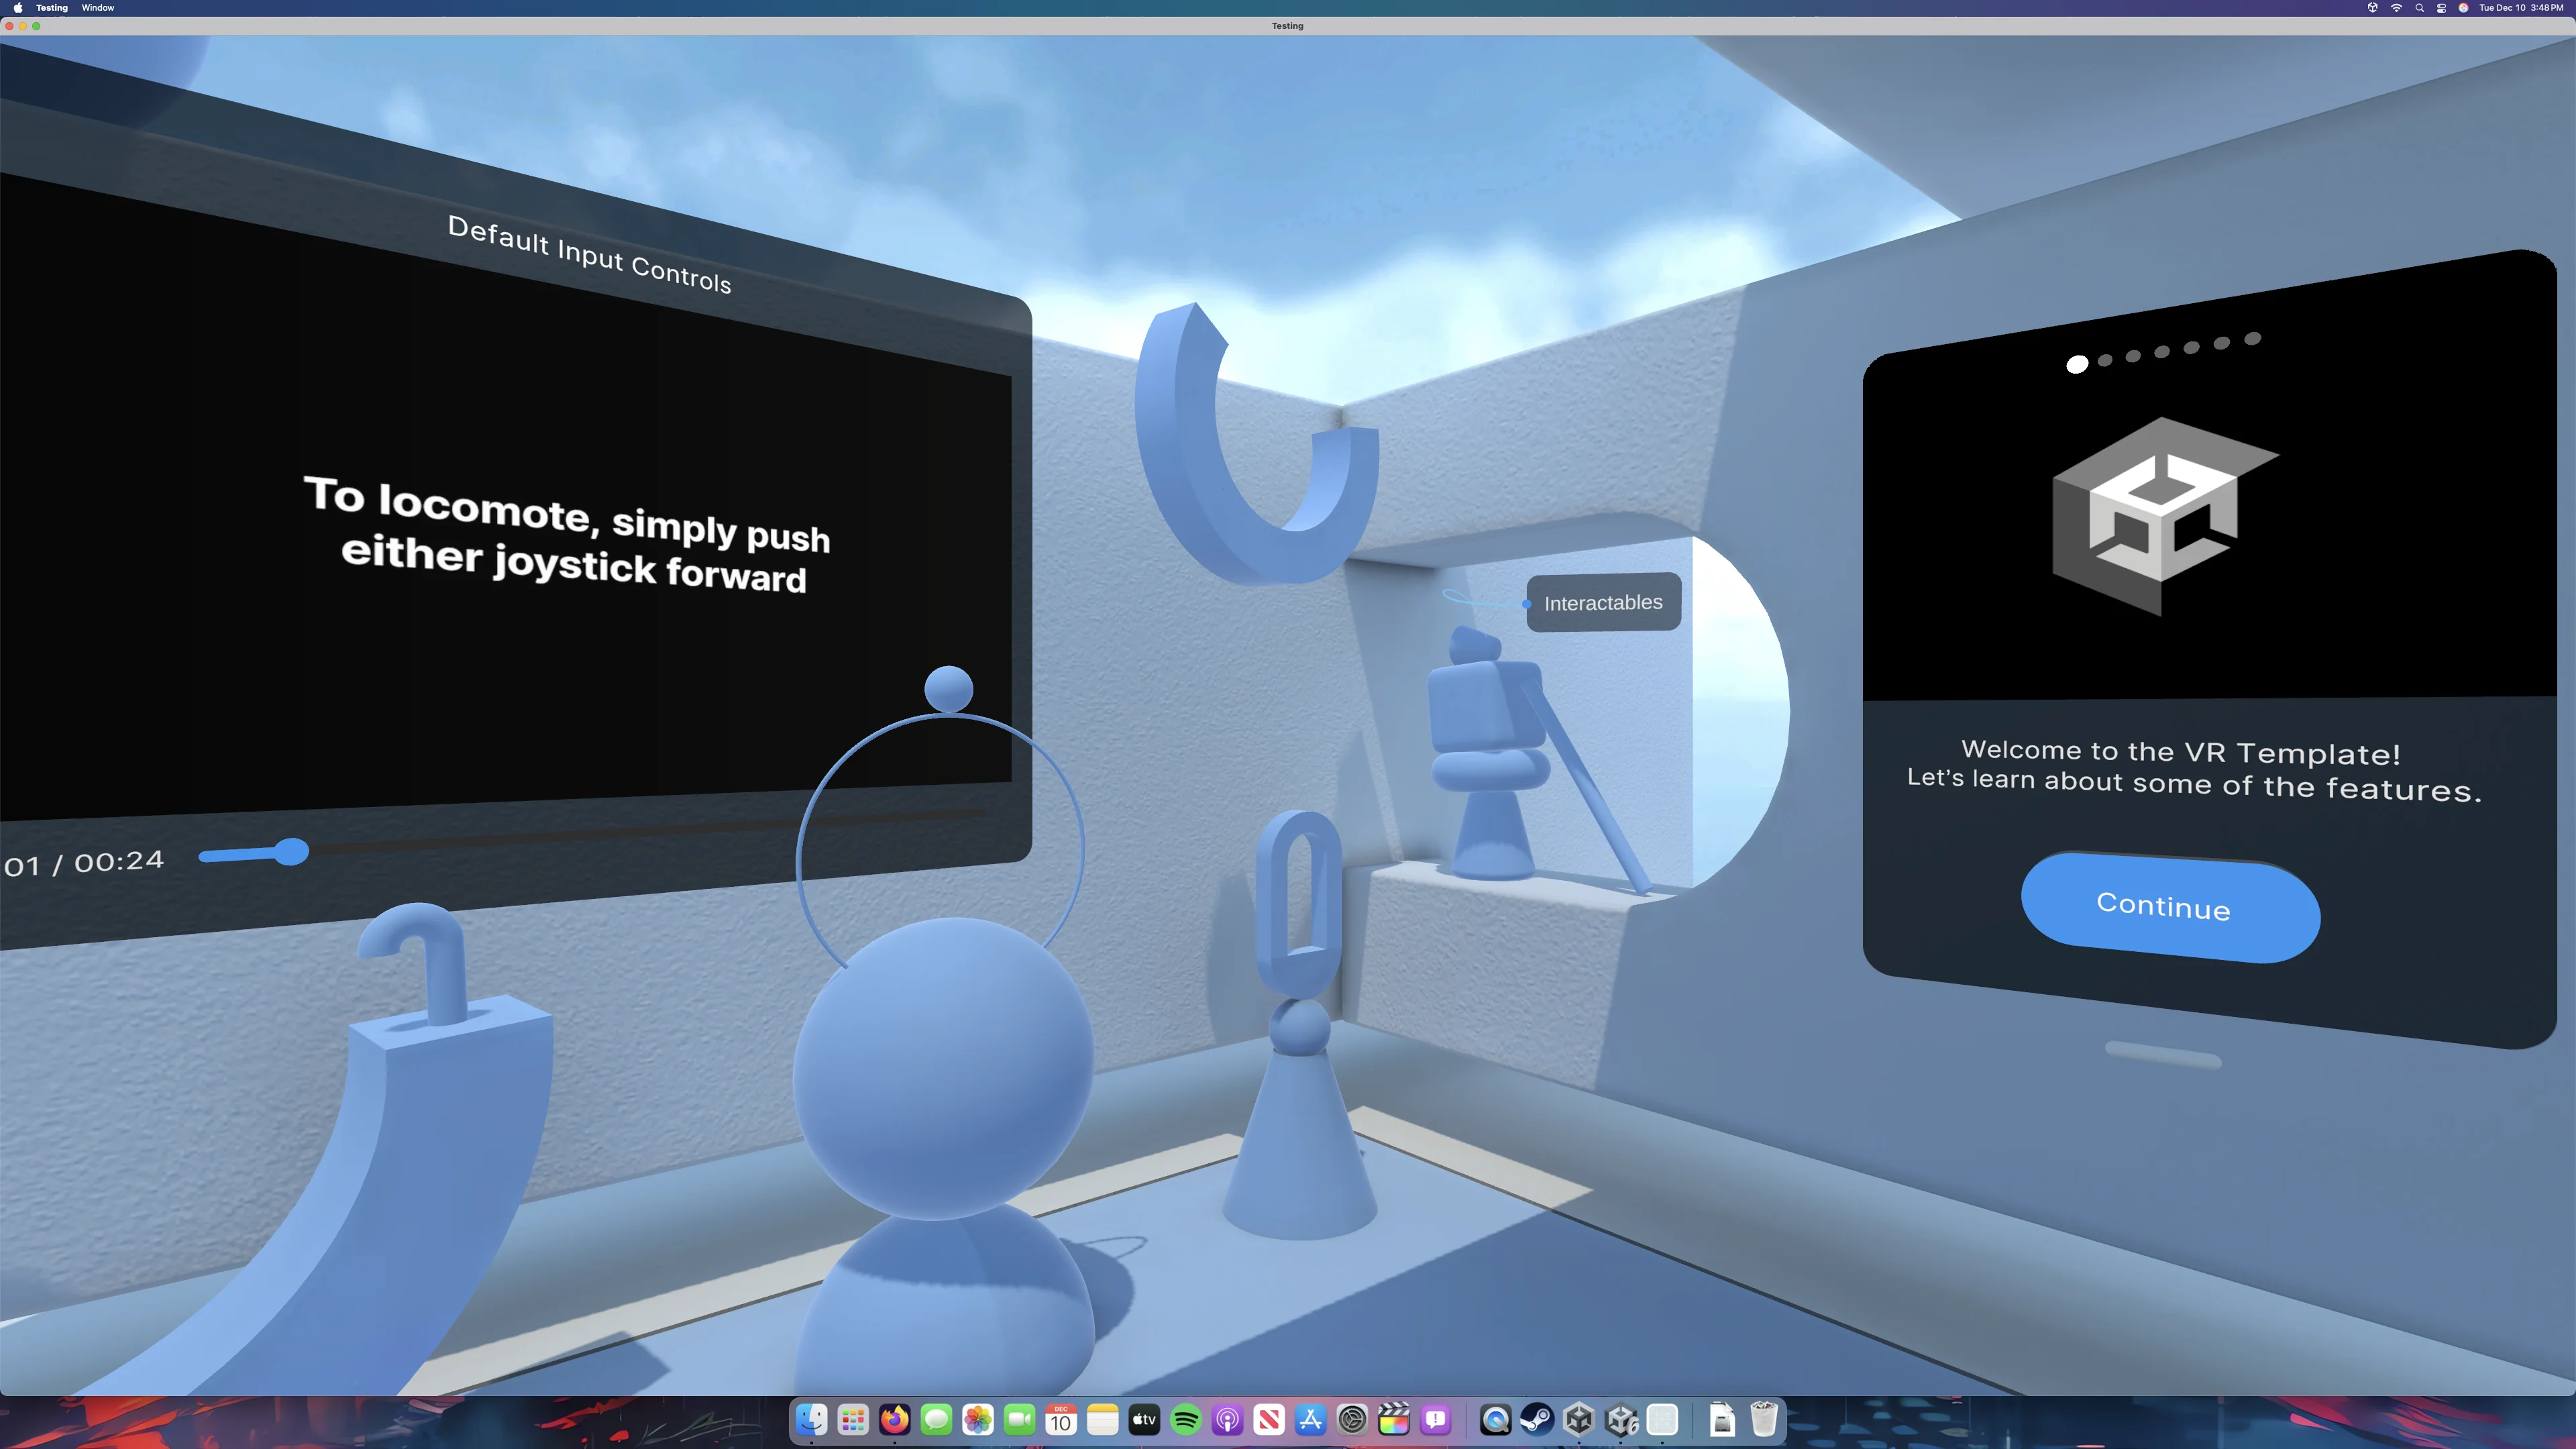Select the first white page indicator dot
This screenshot has height=1449, width=2576.
(x=2077, y=365)
